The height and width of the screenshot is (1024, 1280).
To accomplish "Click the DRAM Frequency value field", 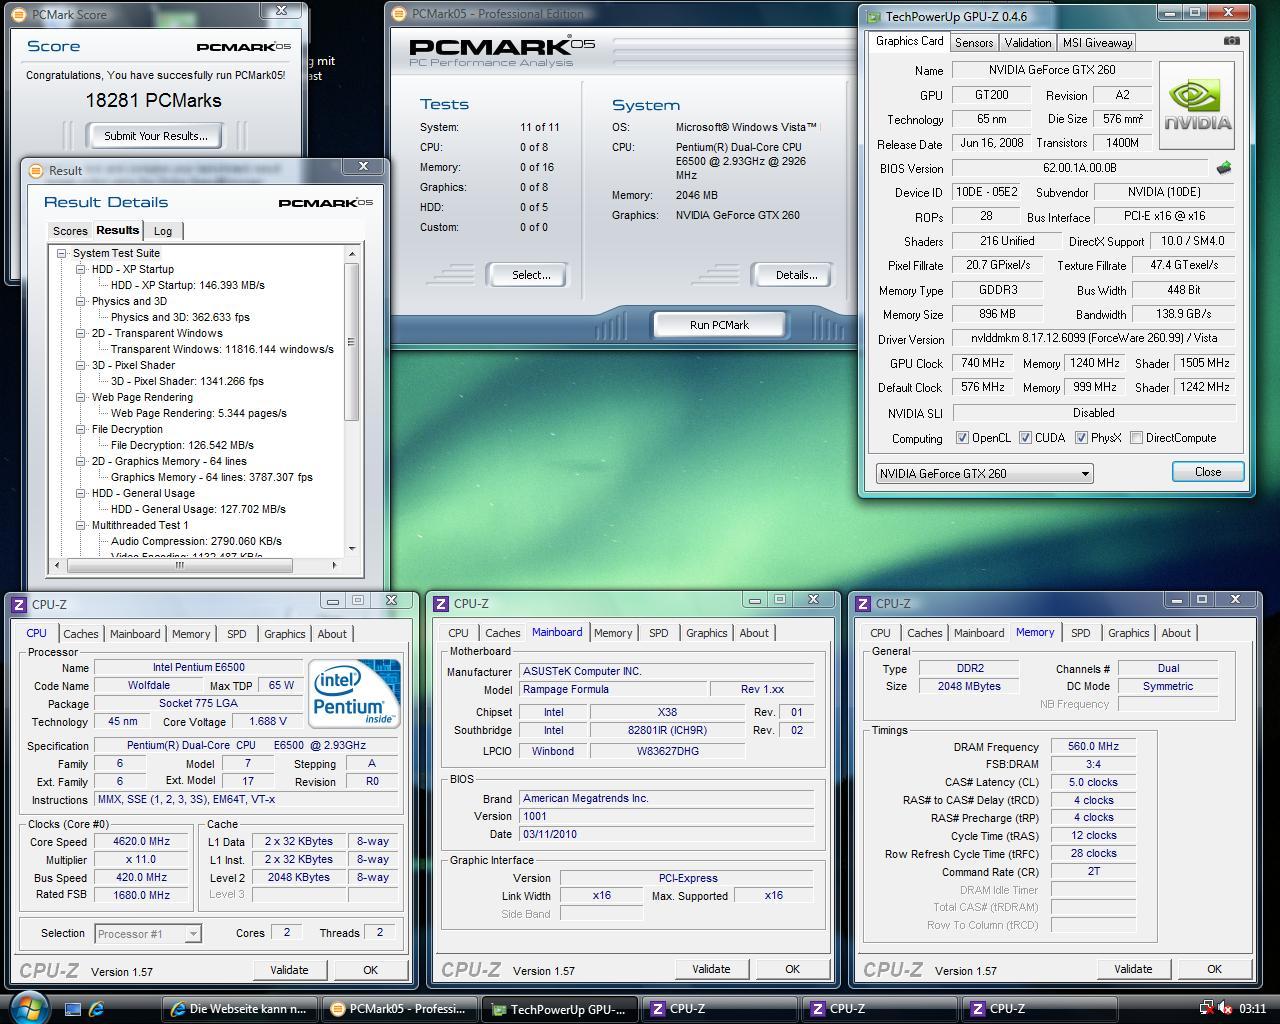I will (1093, 746).
